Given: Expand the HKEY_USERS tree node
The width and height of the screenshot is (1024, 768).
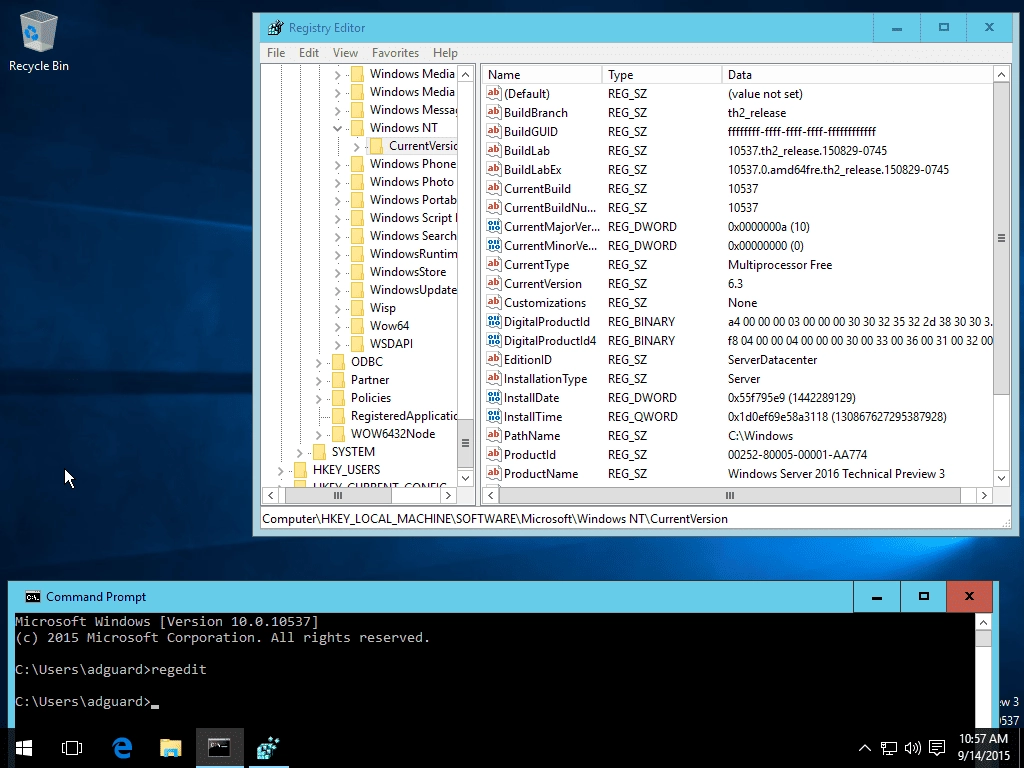Looking at the screenshot, I should click(x=281, y=470).
